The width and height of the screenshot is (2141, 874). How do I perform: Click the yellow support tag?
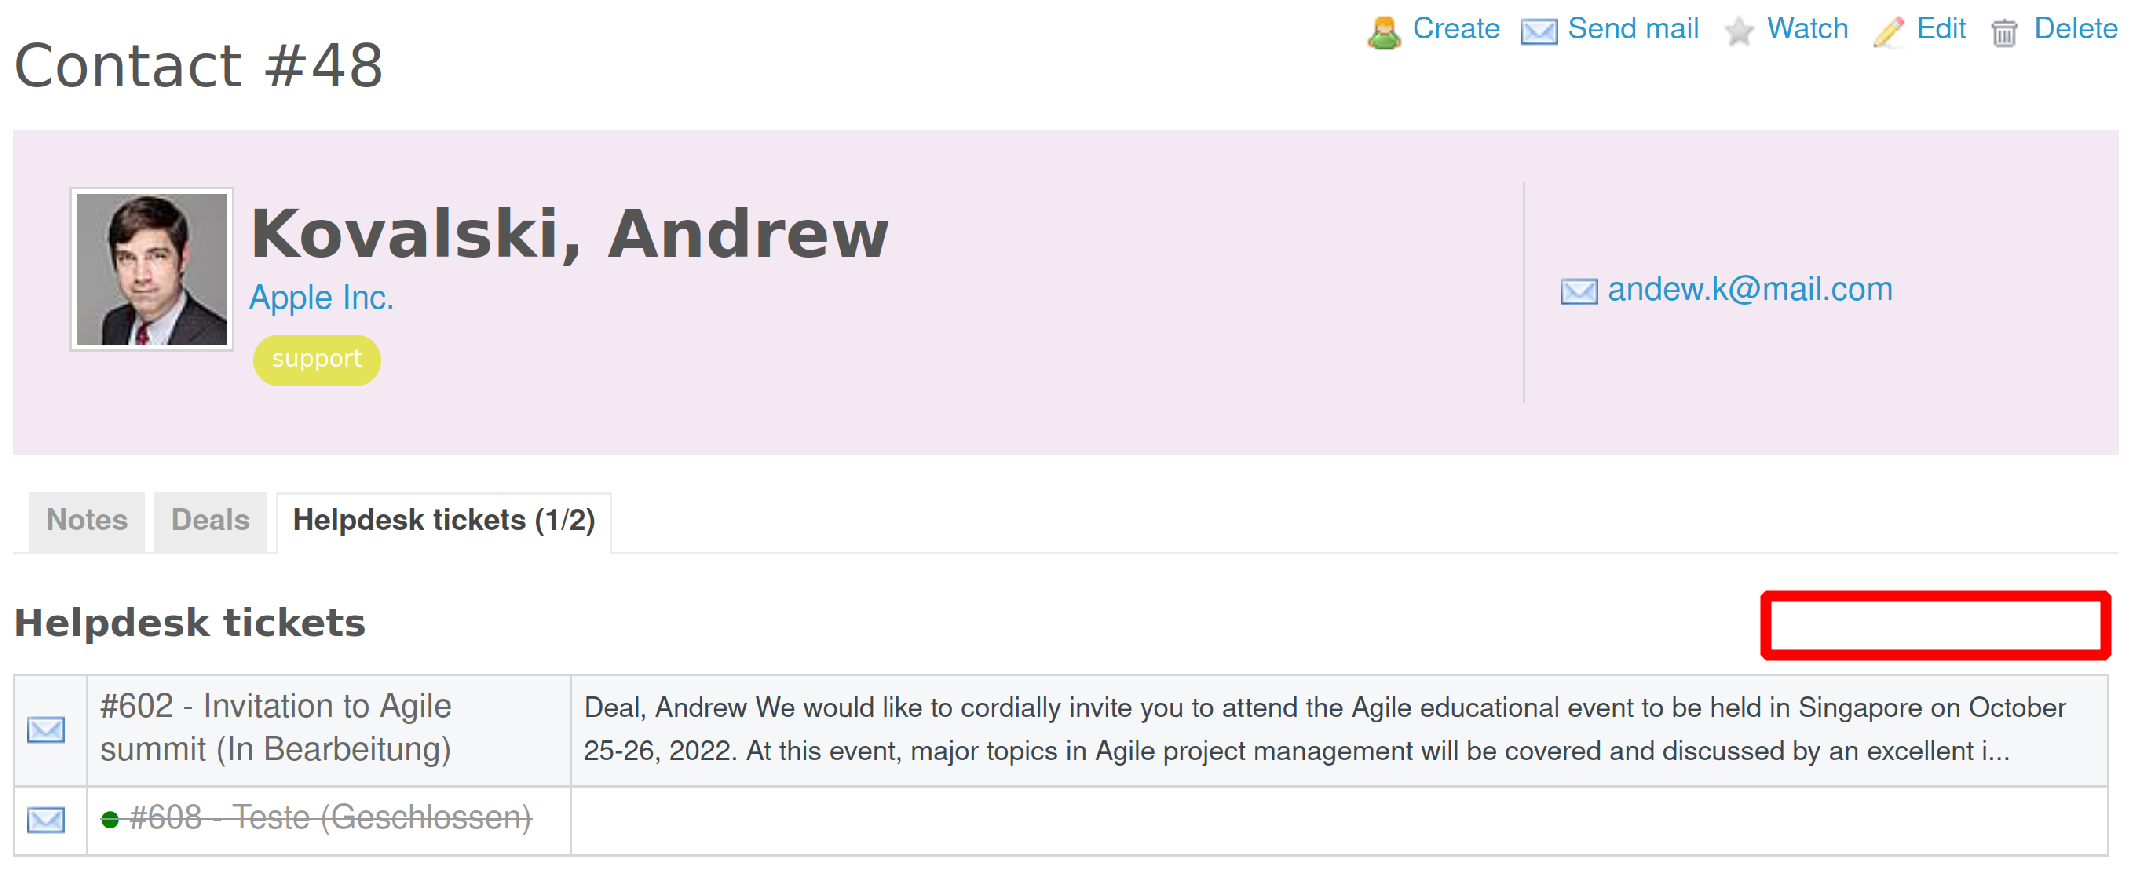point(317,359)
